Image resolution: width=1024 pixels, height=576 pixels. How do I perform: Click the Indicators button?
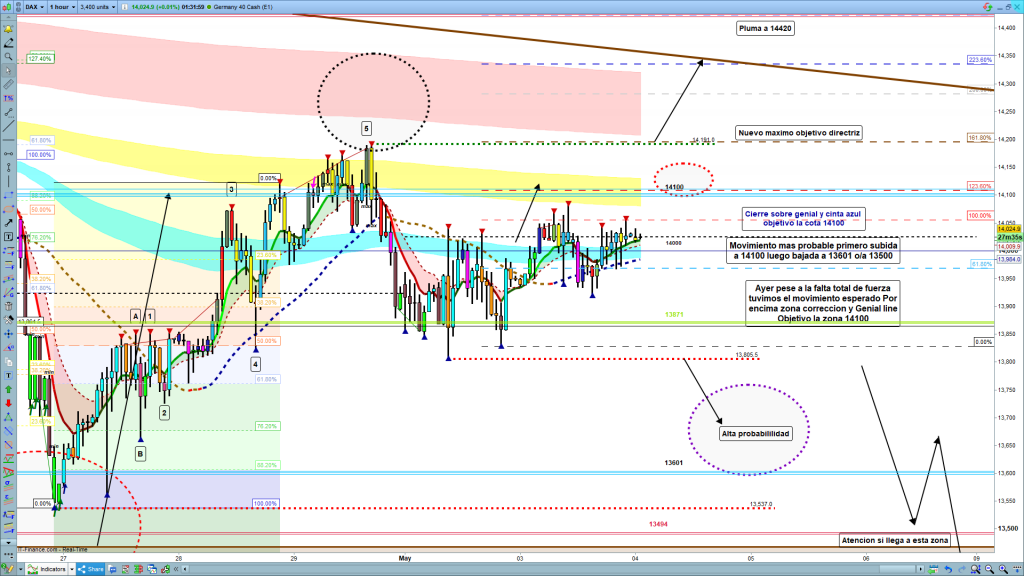[x=50, y=568]
